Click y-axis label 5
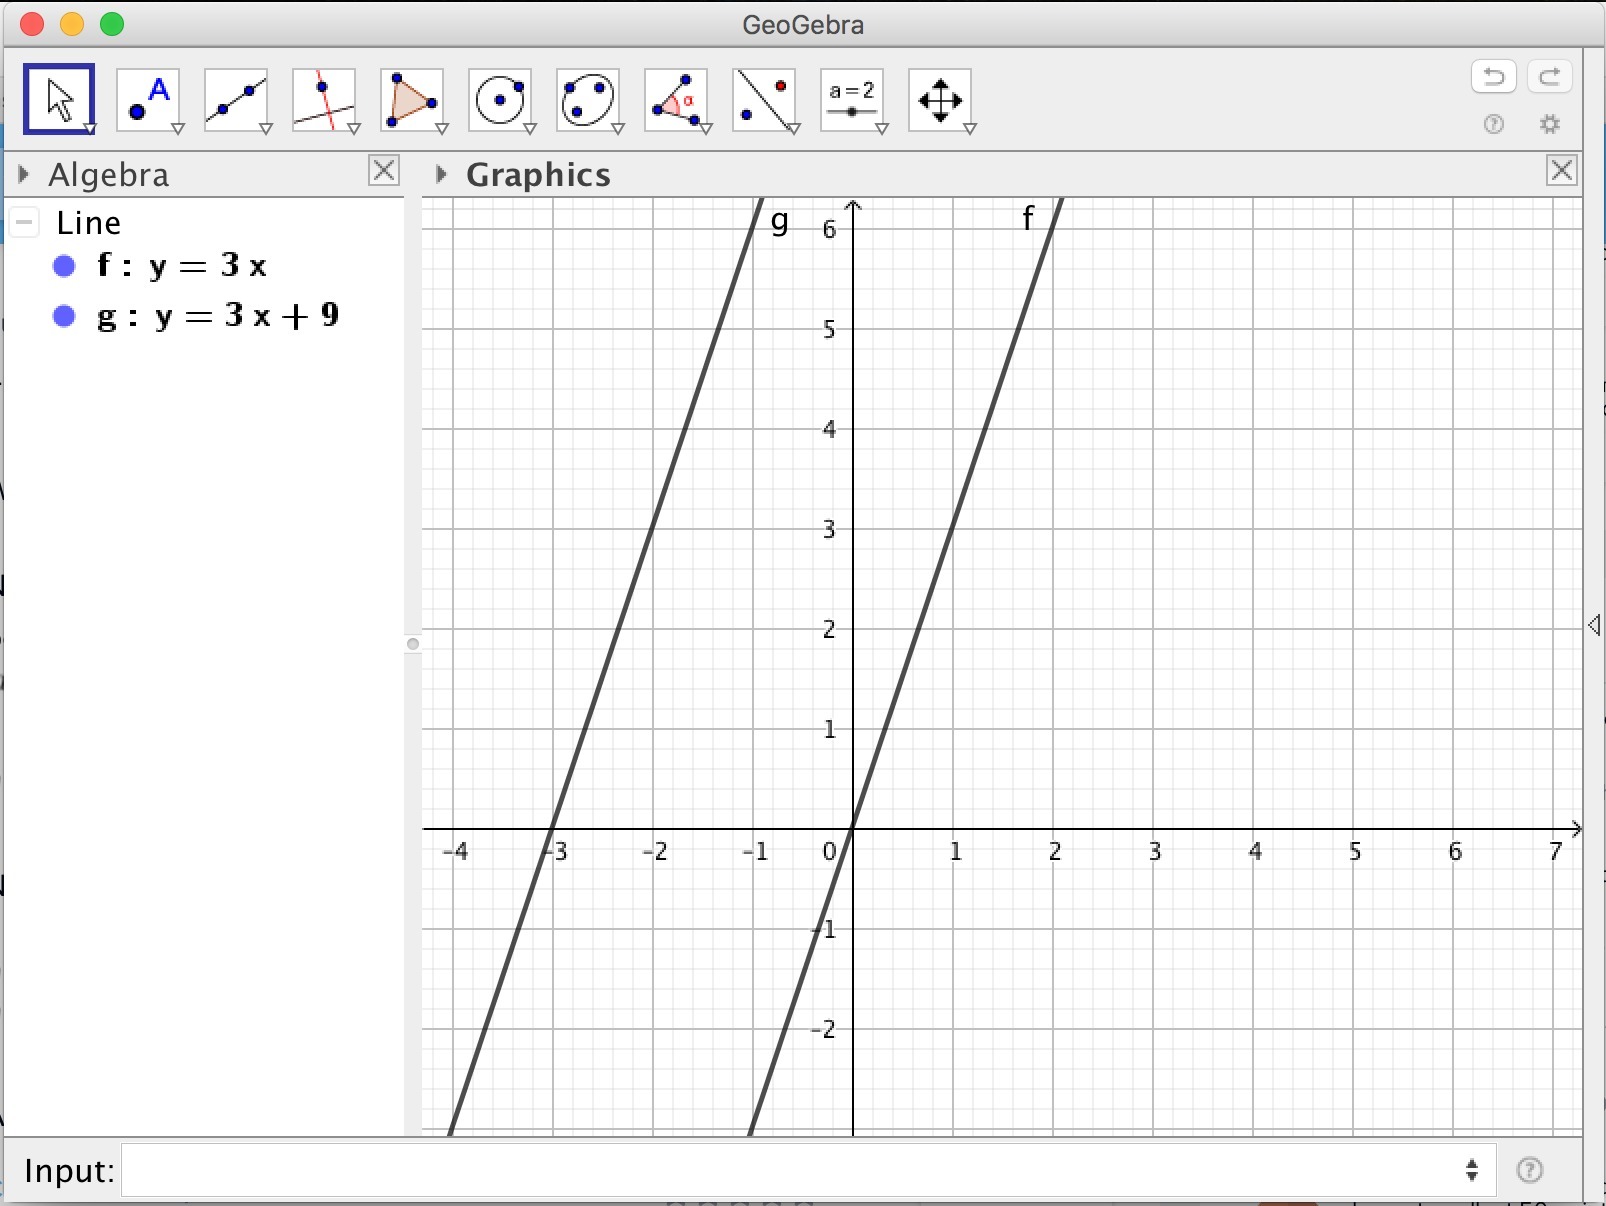Viewport: 1606px width, 1206px height. point(829,330)
